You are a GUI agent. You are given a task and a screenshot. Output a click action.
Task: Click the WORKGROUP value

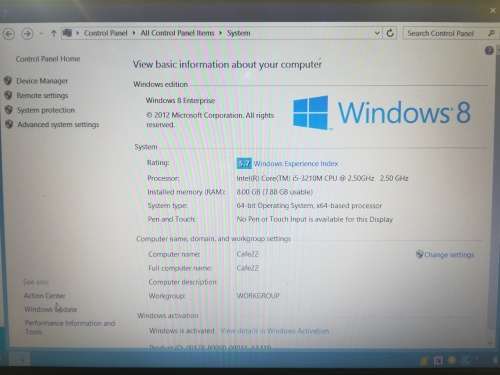258,296
